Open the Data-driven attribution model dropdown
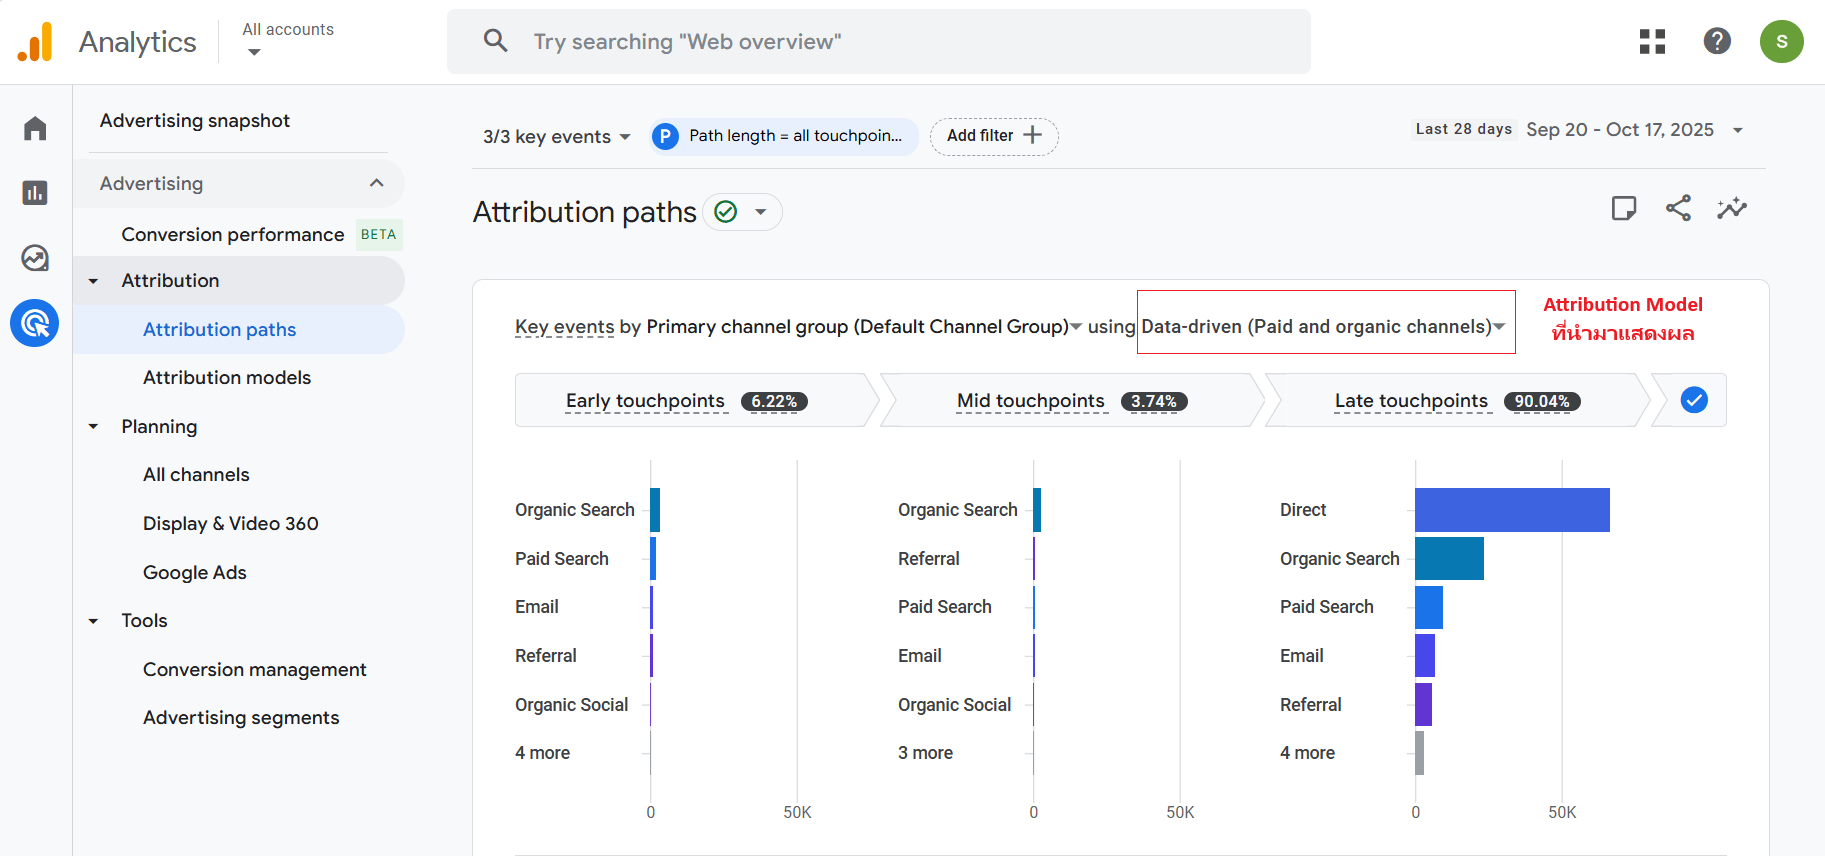Screen dimensions: 1825x856 1324,327
